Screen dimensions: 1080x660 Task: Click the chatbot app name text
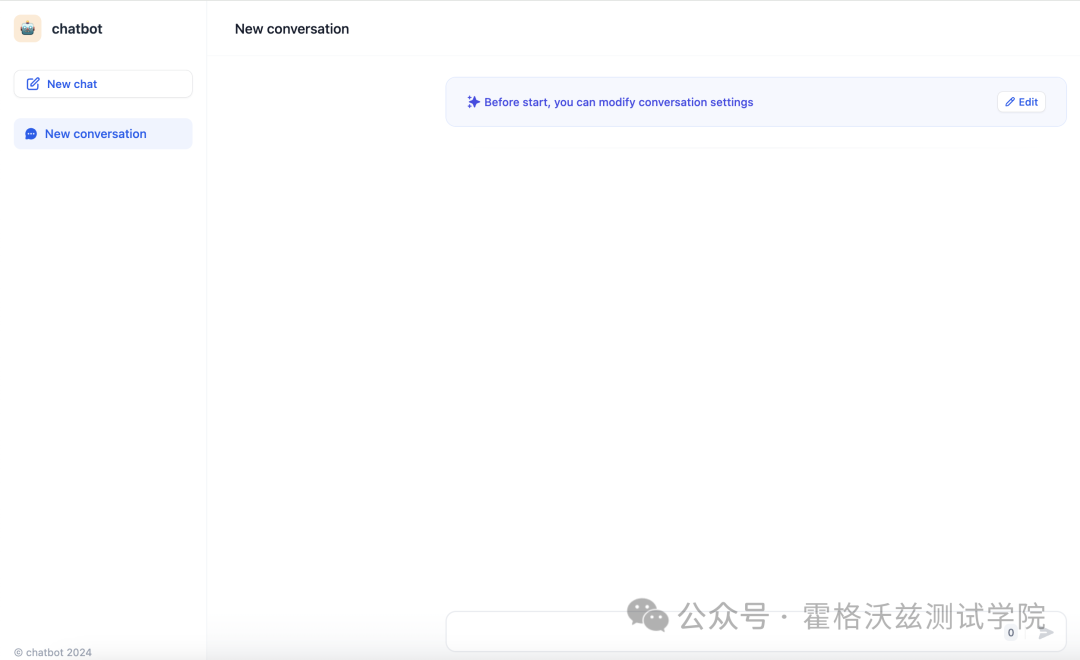click(76, 29)
